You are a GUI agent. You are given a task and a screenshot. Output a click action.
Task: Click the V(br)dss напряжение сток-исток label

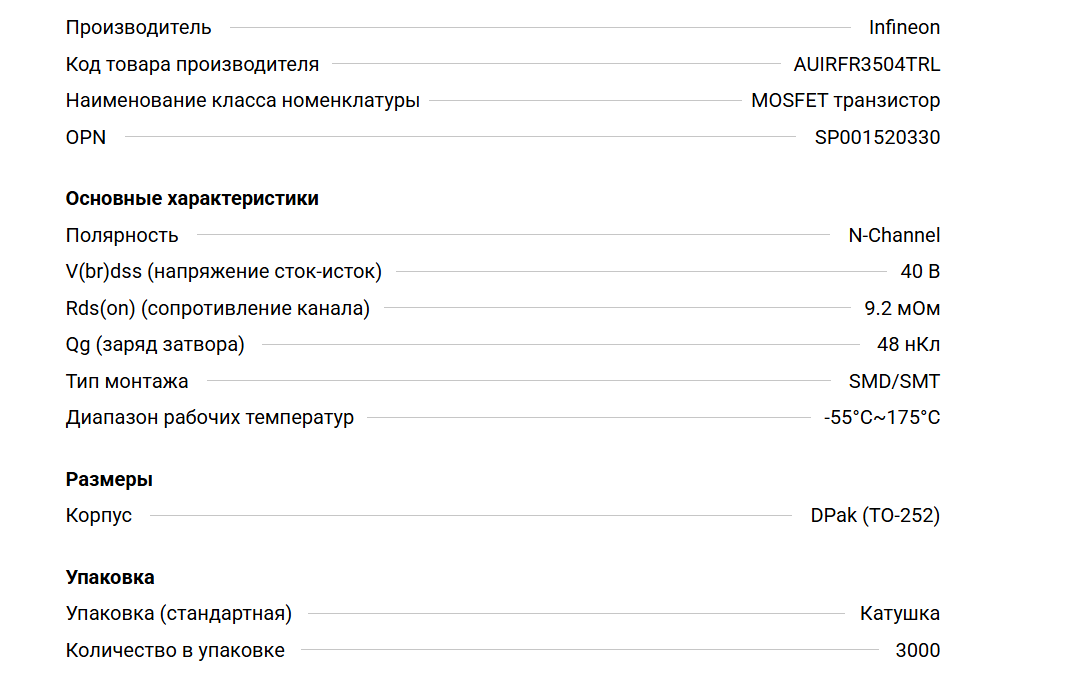223,272
